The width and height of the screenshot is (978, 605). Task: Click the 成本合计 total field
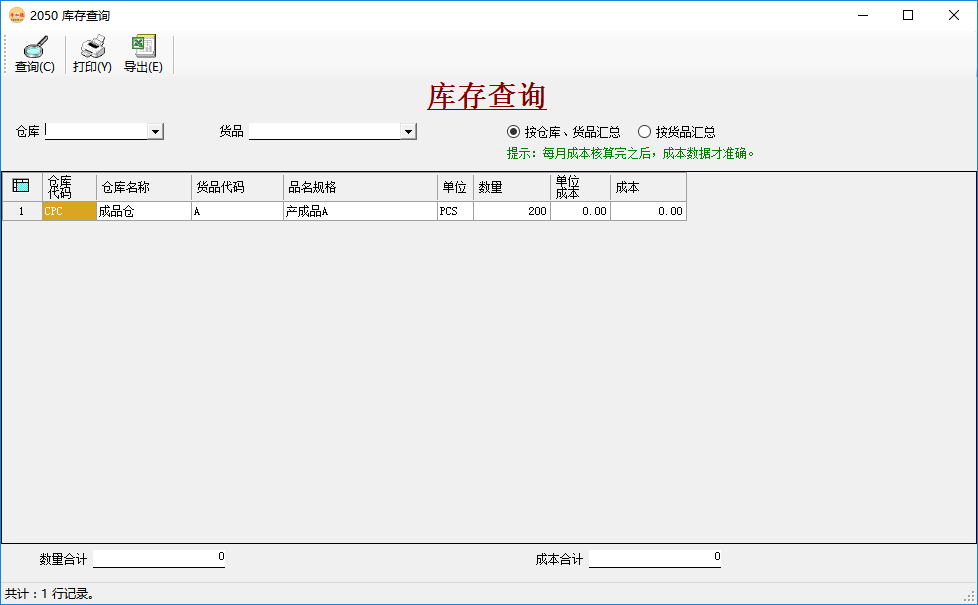655,557
